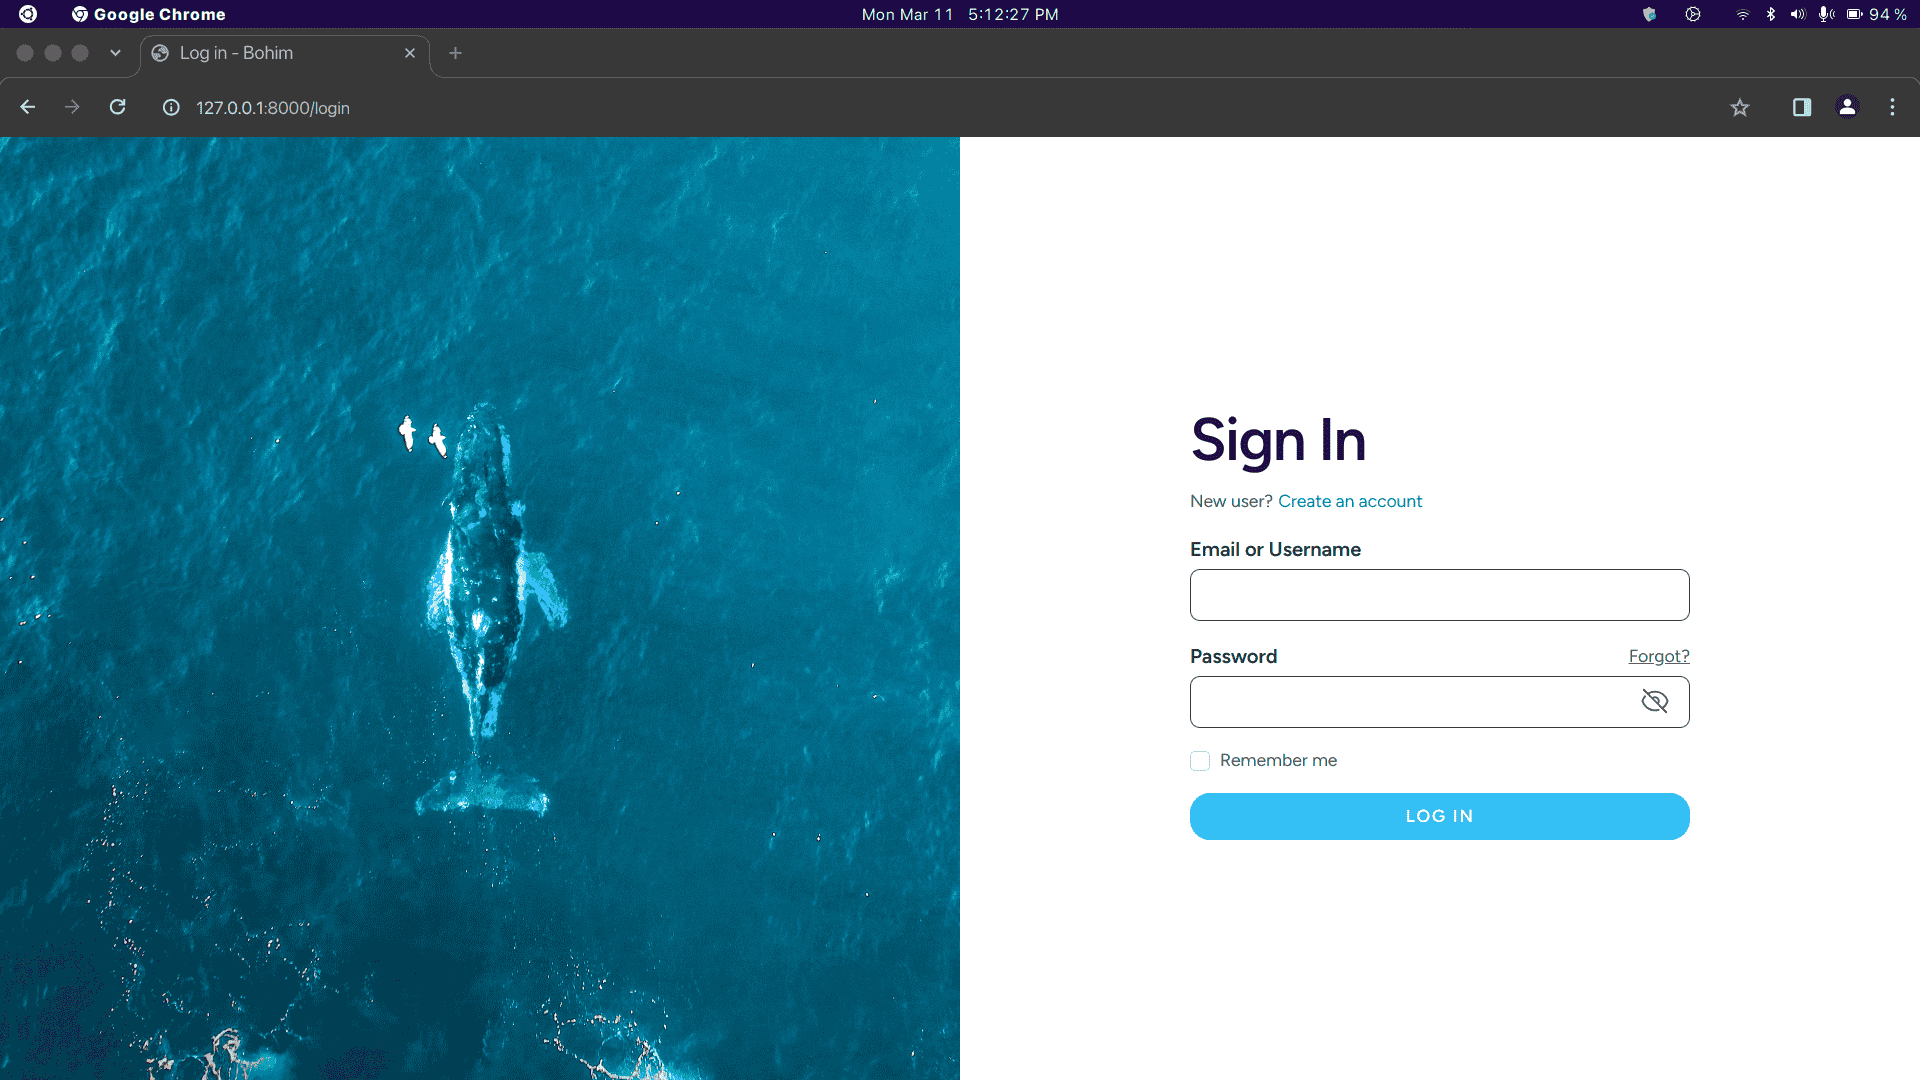The width and height of the screenshot is (1920, 1080).
Task: Click inside the Email or Username field
Action: pyautogui.click(x=1439, y=595)
